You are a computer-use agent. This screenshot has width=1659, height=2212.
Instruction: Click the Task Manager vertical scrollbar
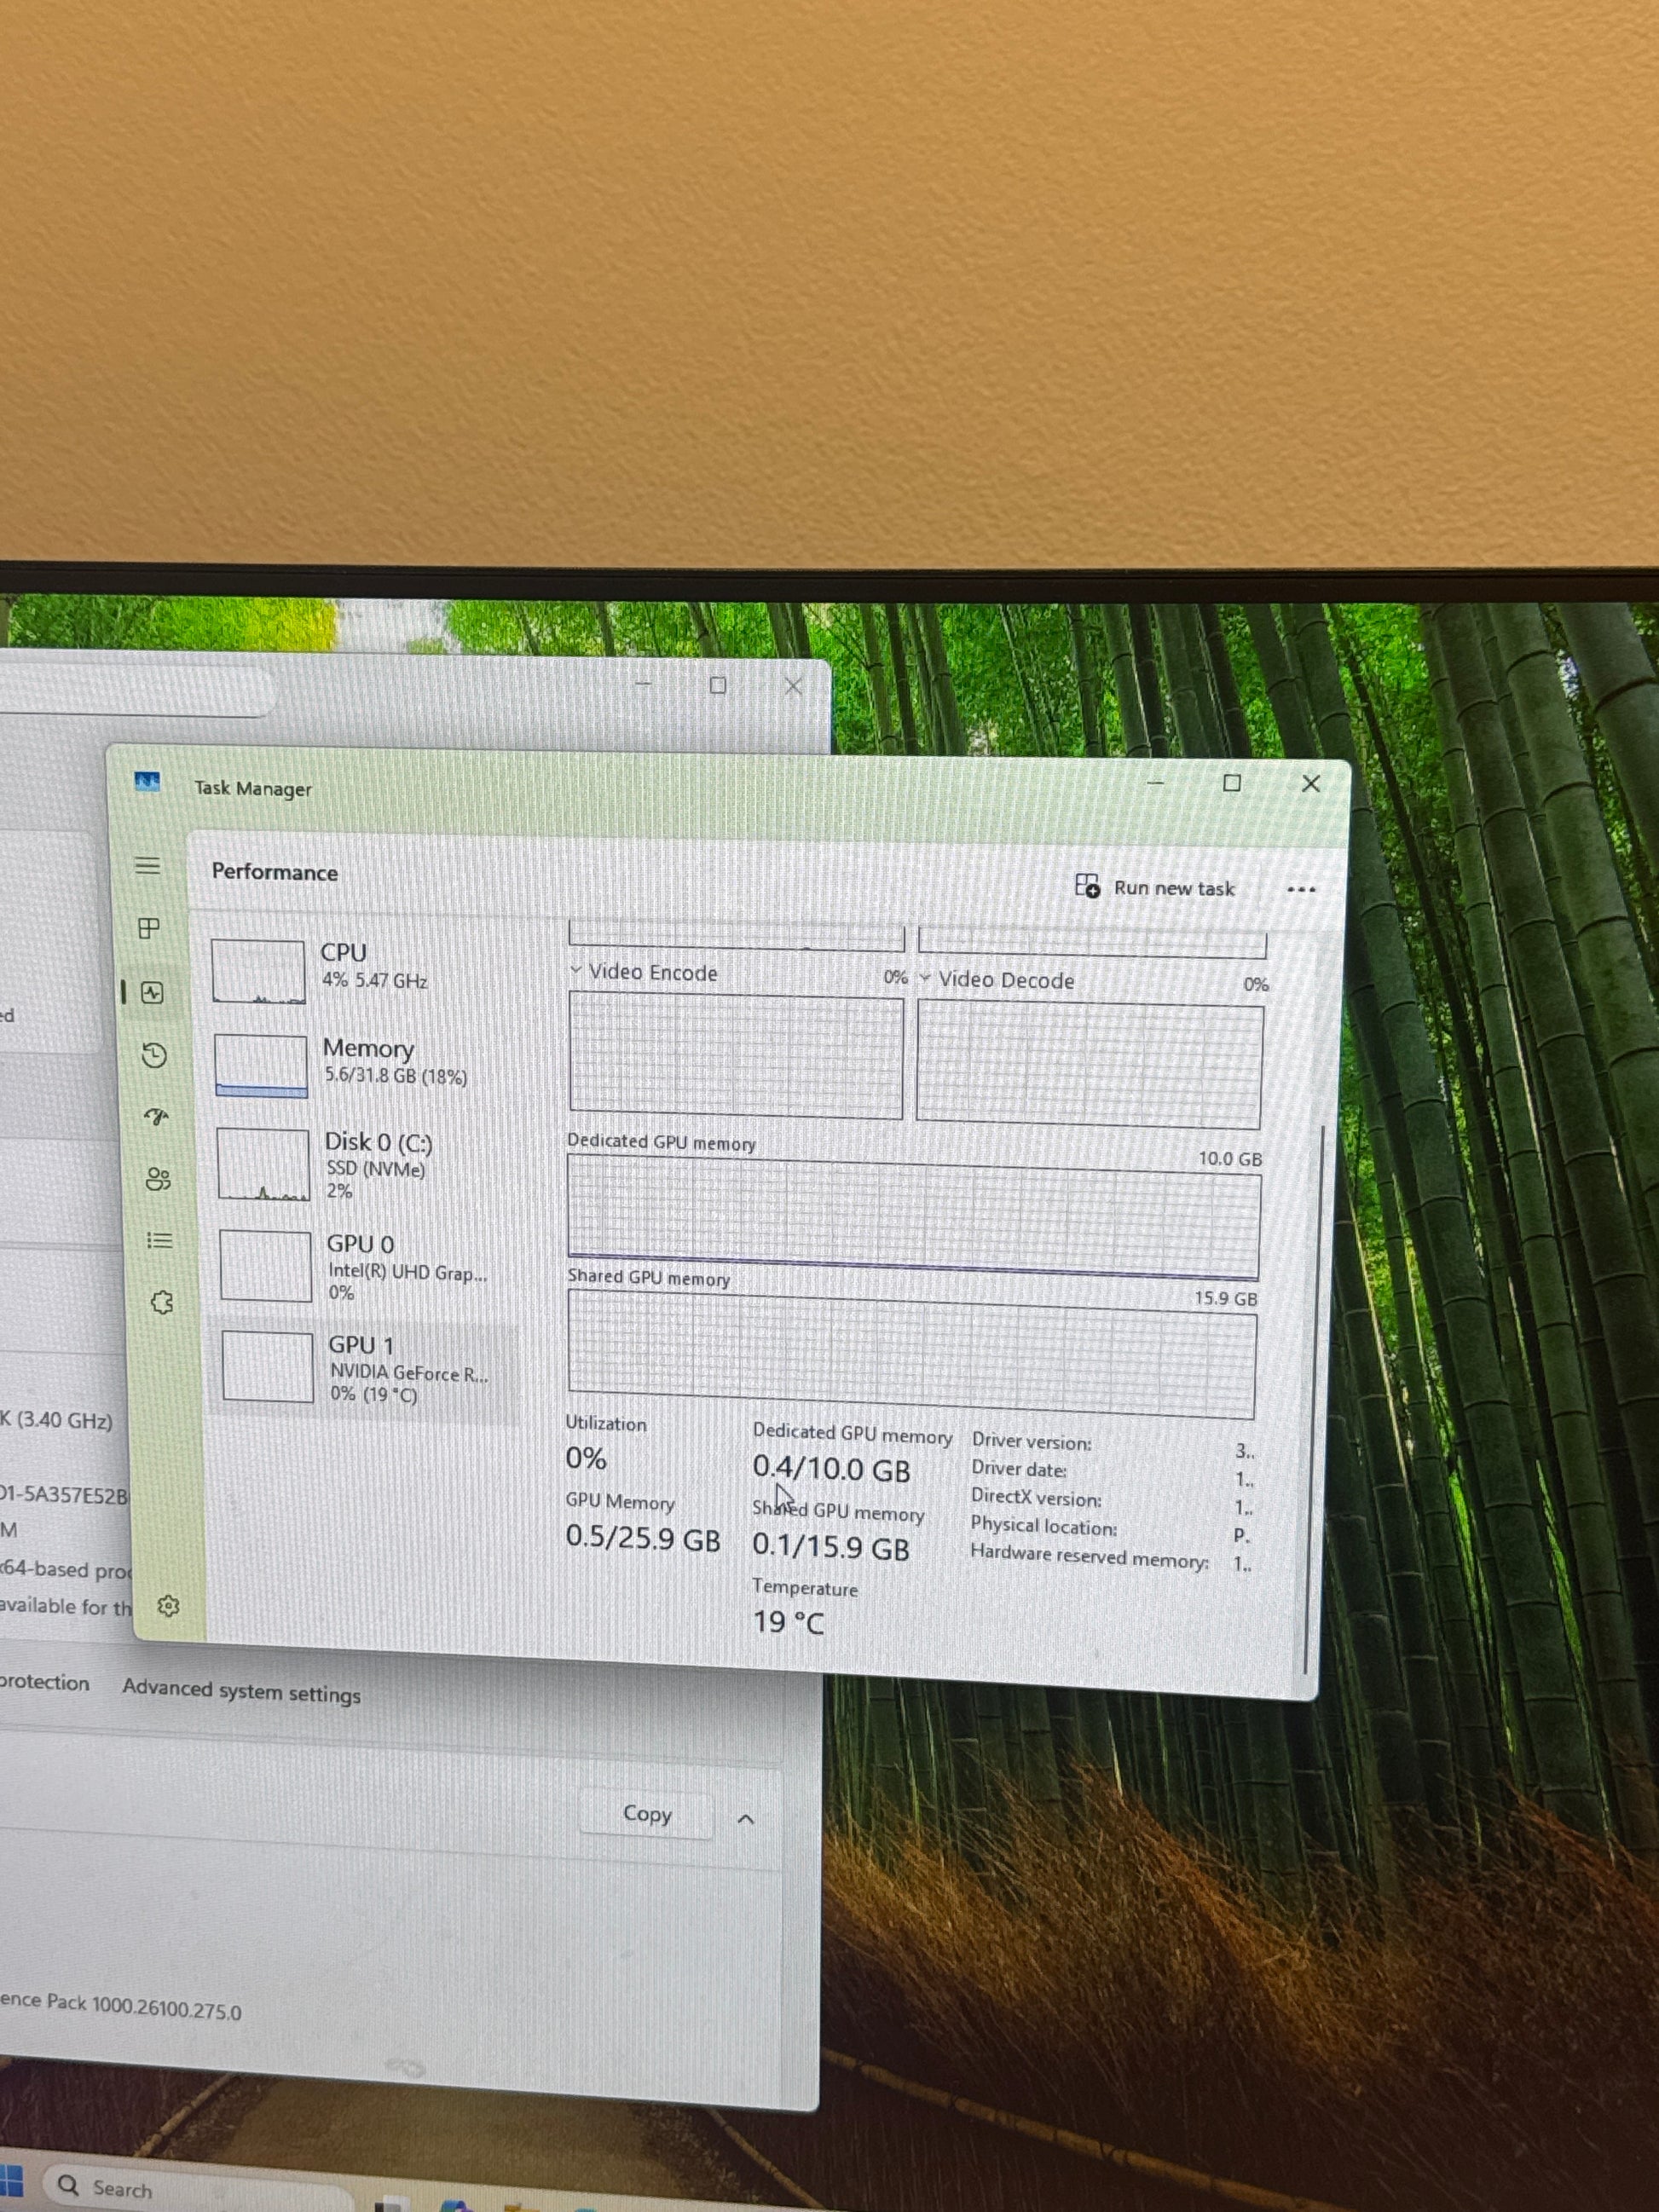tap(1313, 1400)
